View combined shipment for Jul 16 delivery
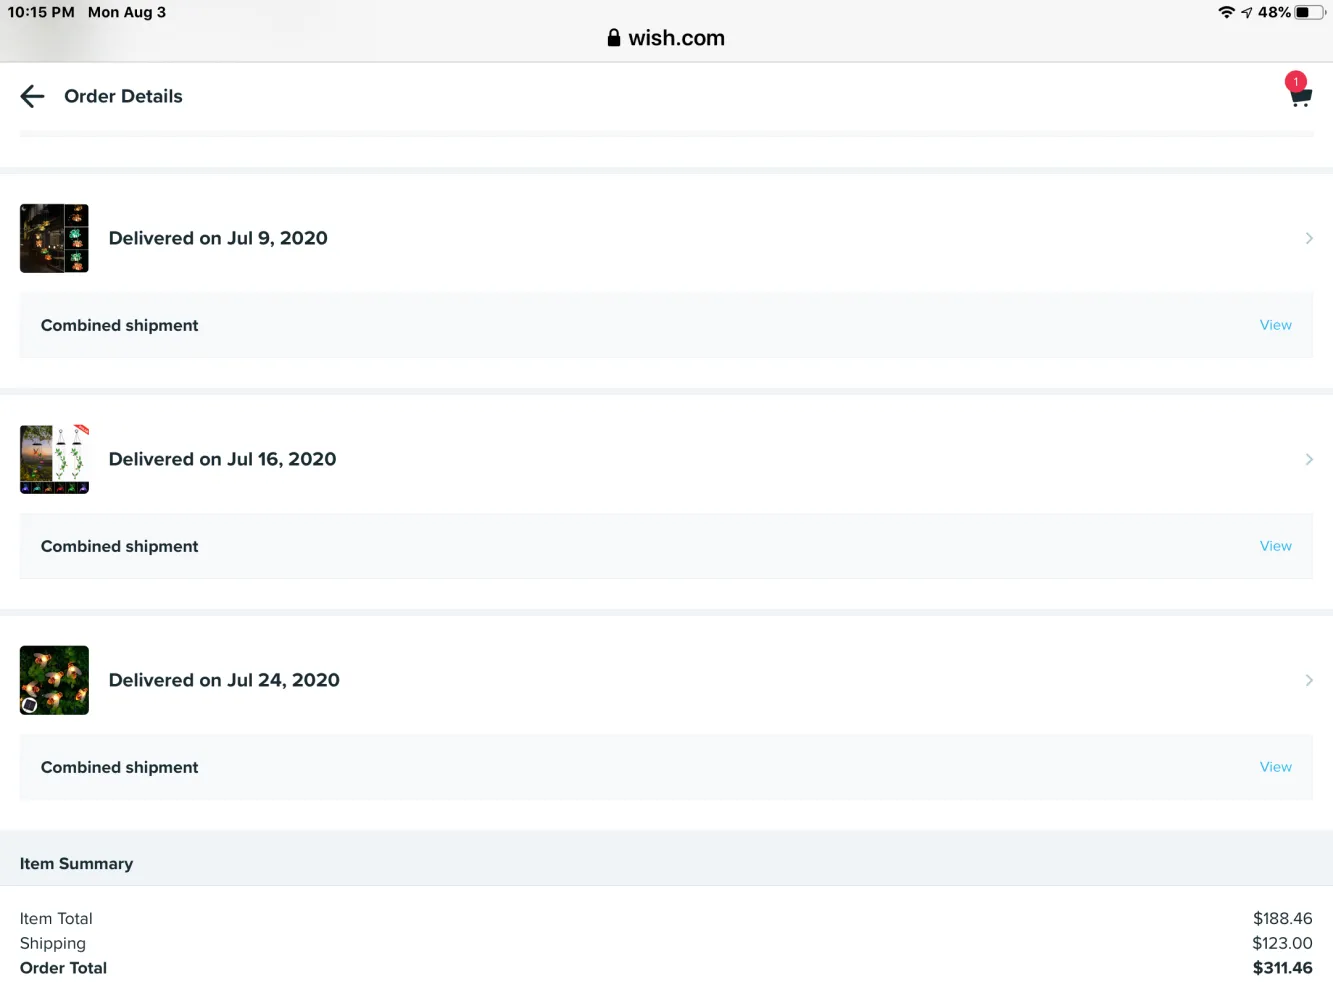Viewport: 1333px width, 1000px height. [x=1275, y=546]
